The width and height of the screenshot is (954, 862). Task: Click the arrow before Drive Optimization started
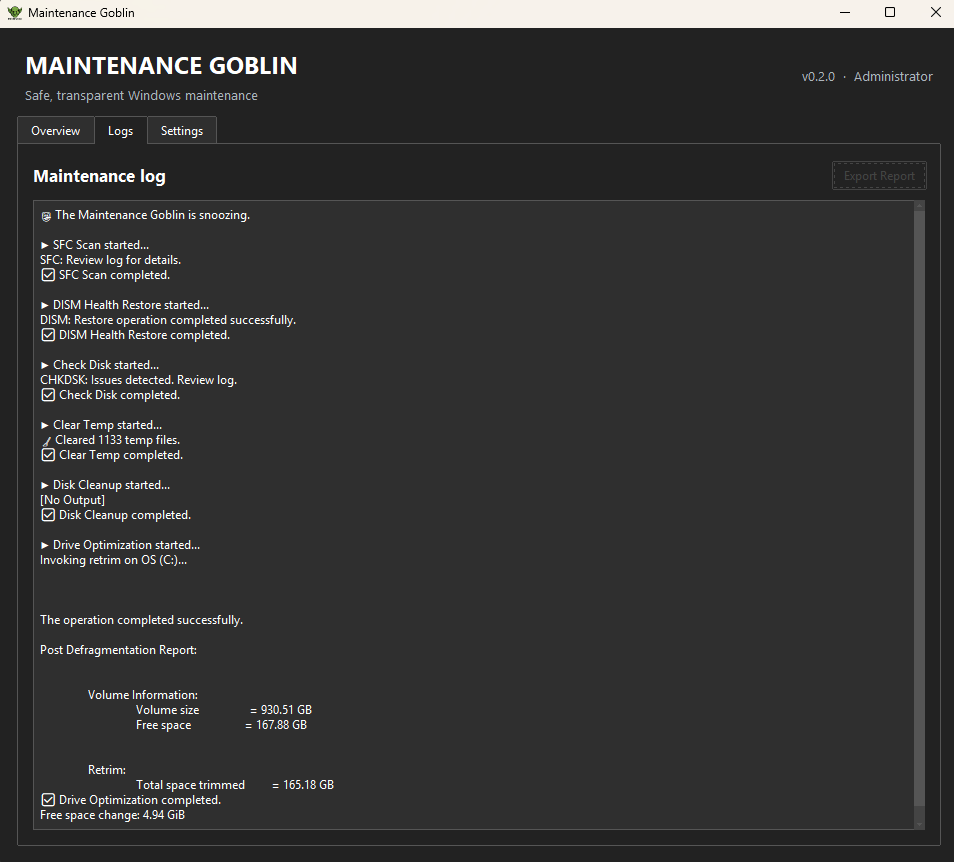click(44, 545)
